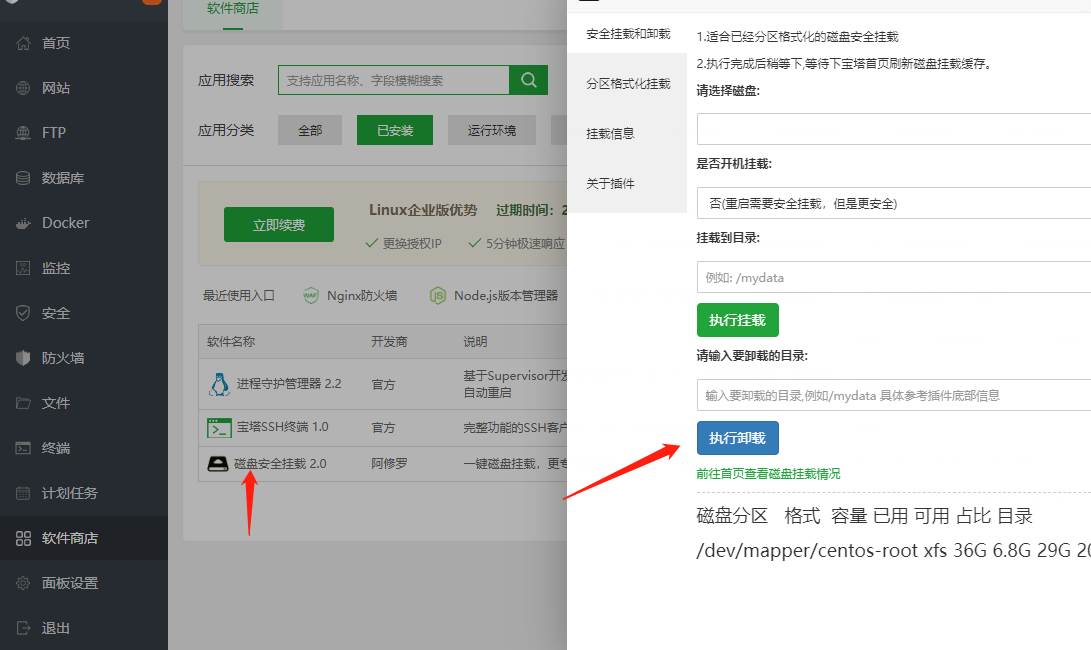Click the 开发商 column header
Screen dimensions: 1091x650
(389, 342)
